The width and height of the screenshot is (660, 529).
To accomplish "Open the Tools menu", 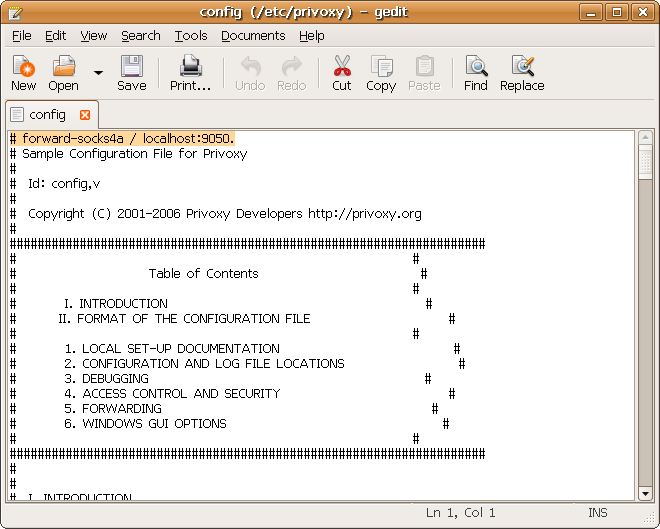I will click(191, 36).
